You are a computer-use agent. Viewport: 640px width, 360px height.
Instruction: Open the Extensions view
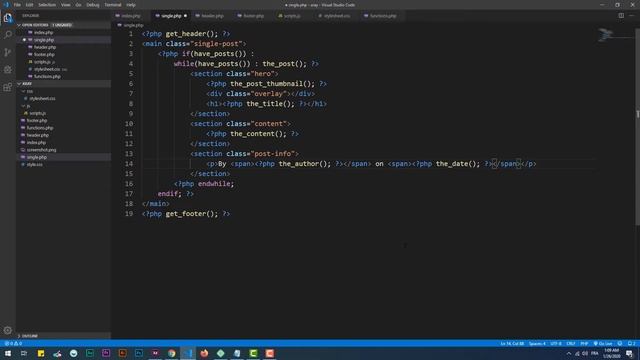tap(8, 87)
